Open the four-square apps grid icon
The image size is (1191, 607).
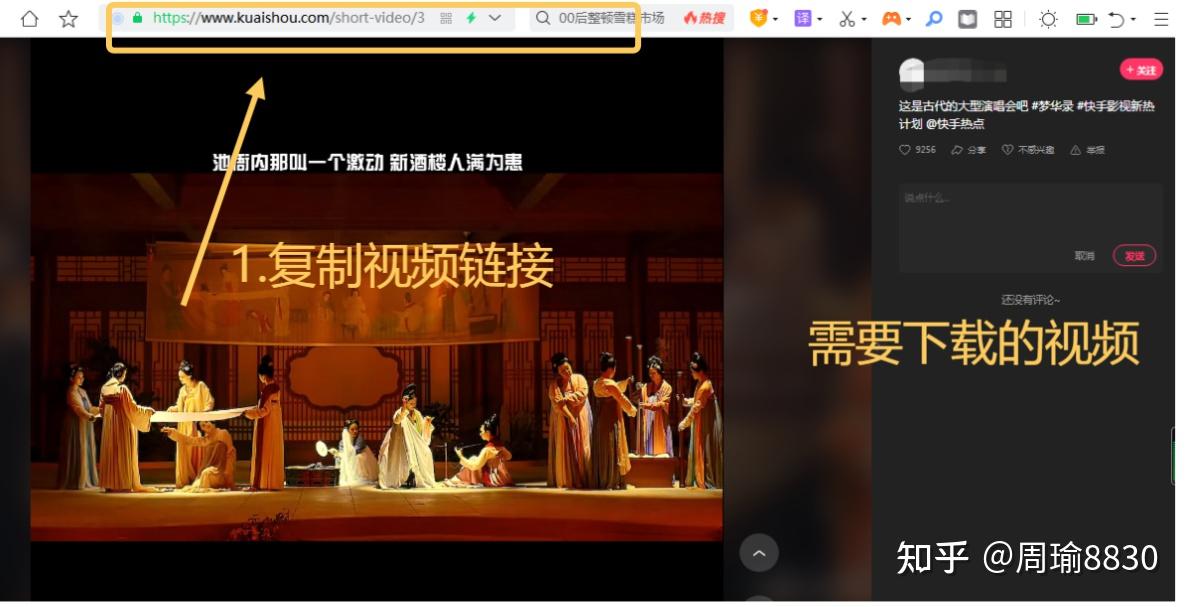point(1003,19)
